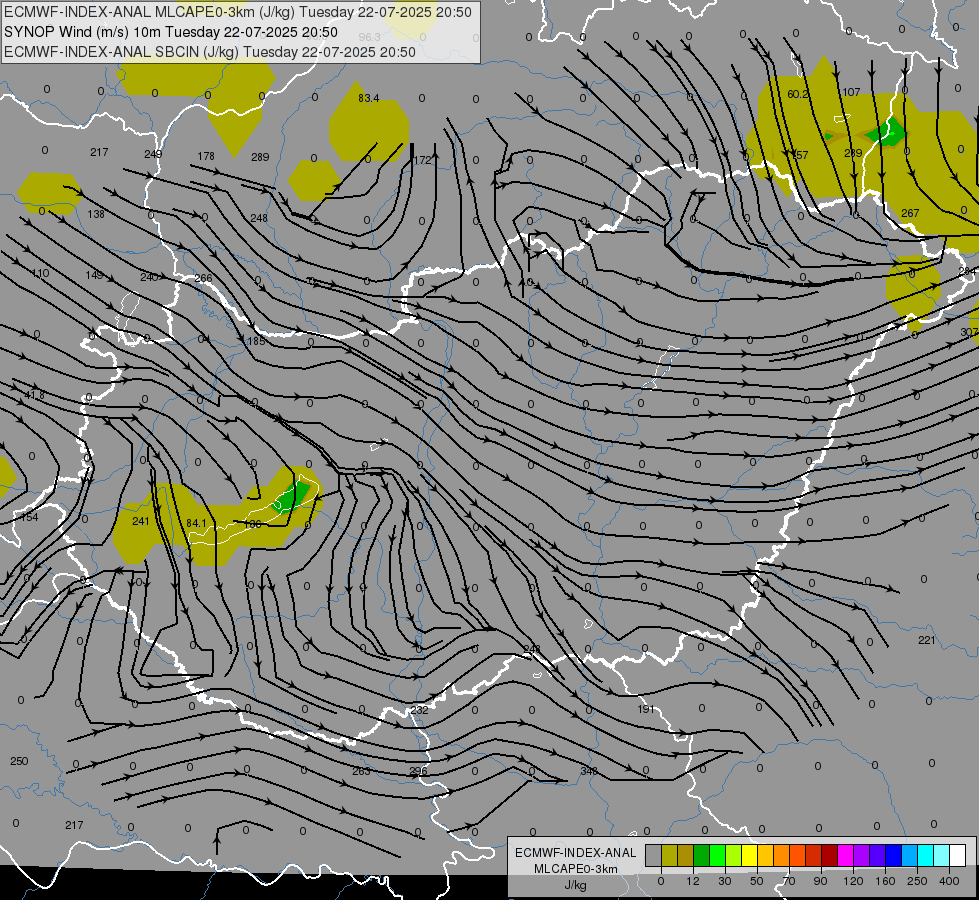Choose the bright cyan legend swatch
Screen dimensions: 979x900
click(x=926, y=855)
